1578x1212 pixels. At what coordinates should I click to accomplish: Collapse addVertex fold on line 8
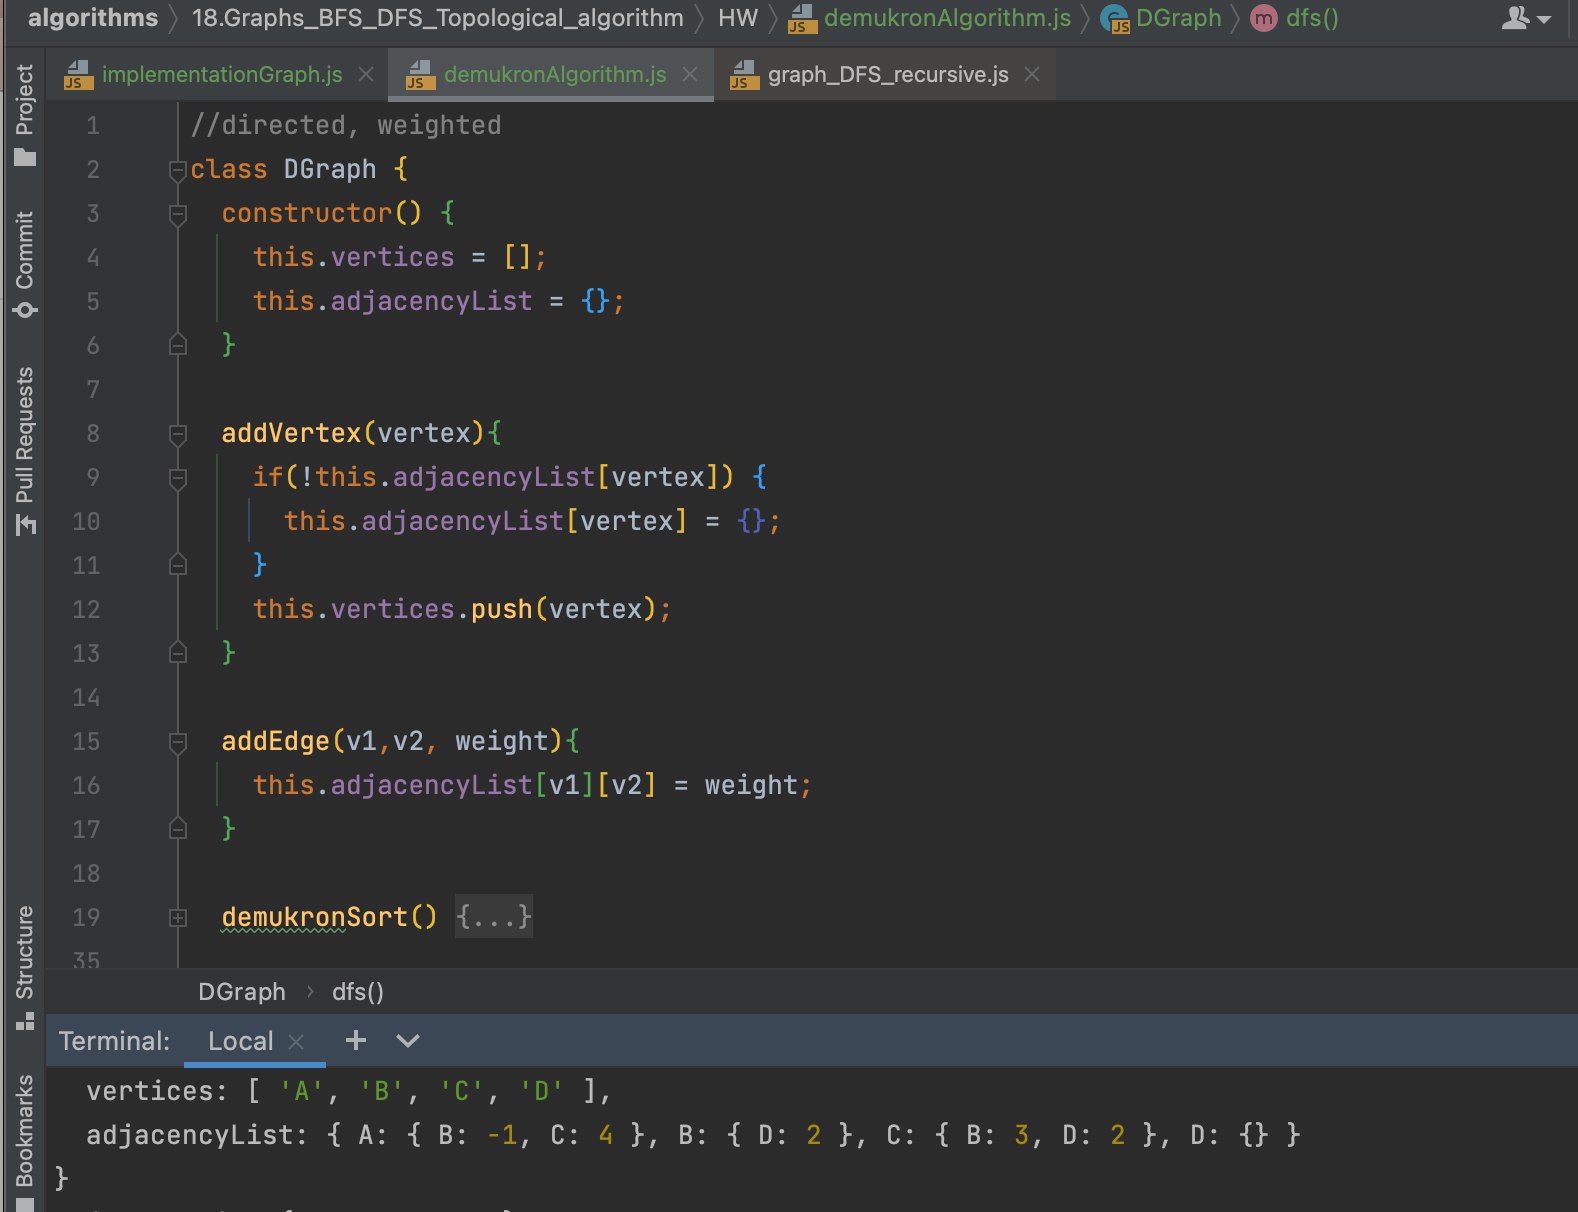(178, 433)
